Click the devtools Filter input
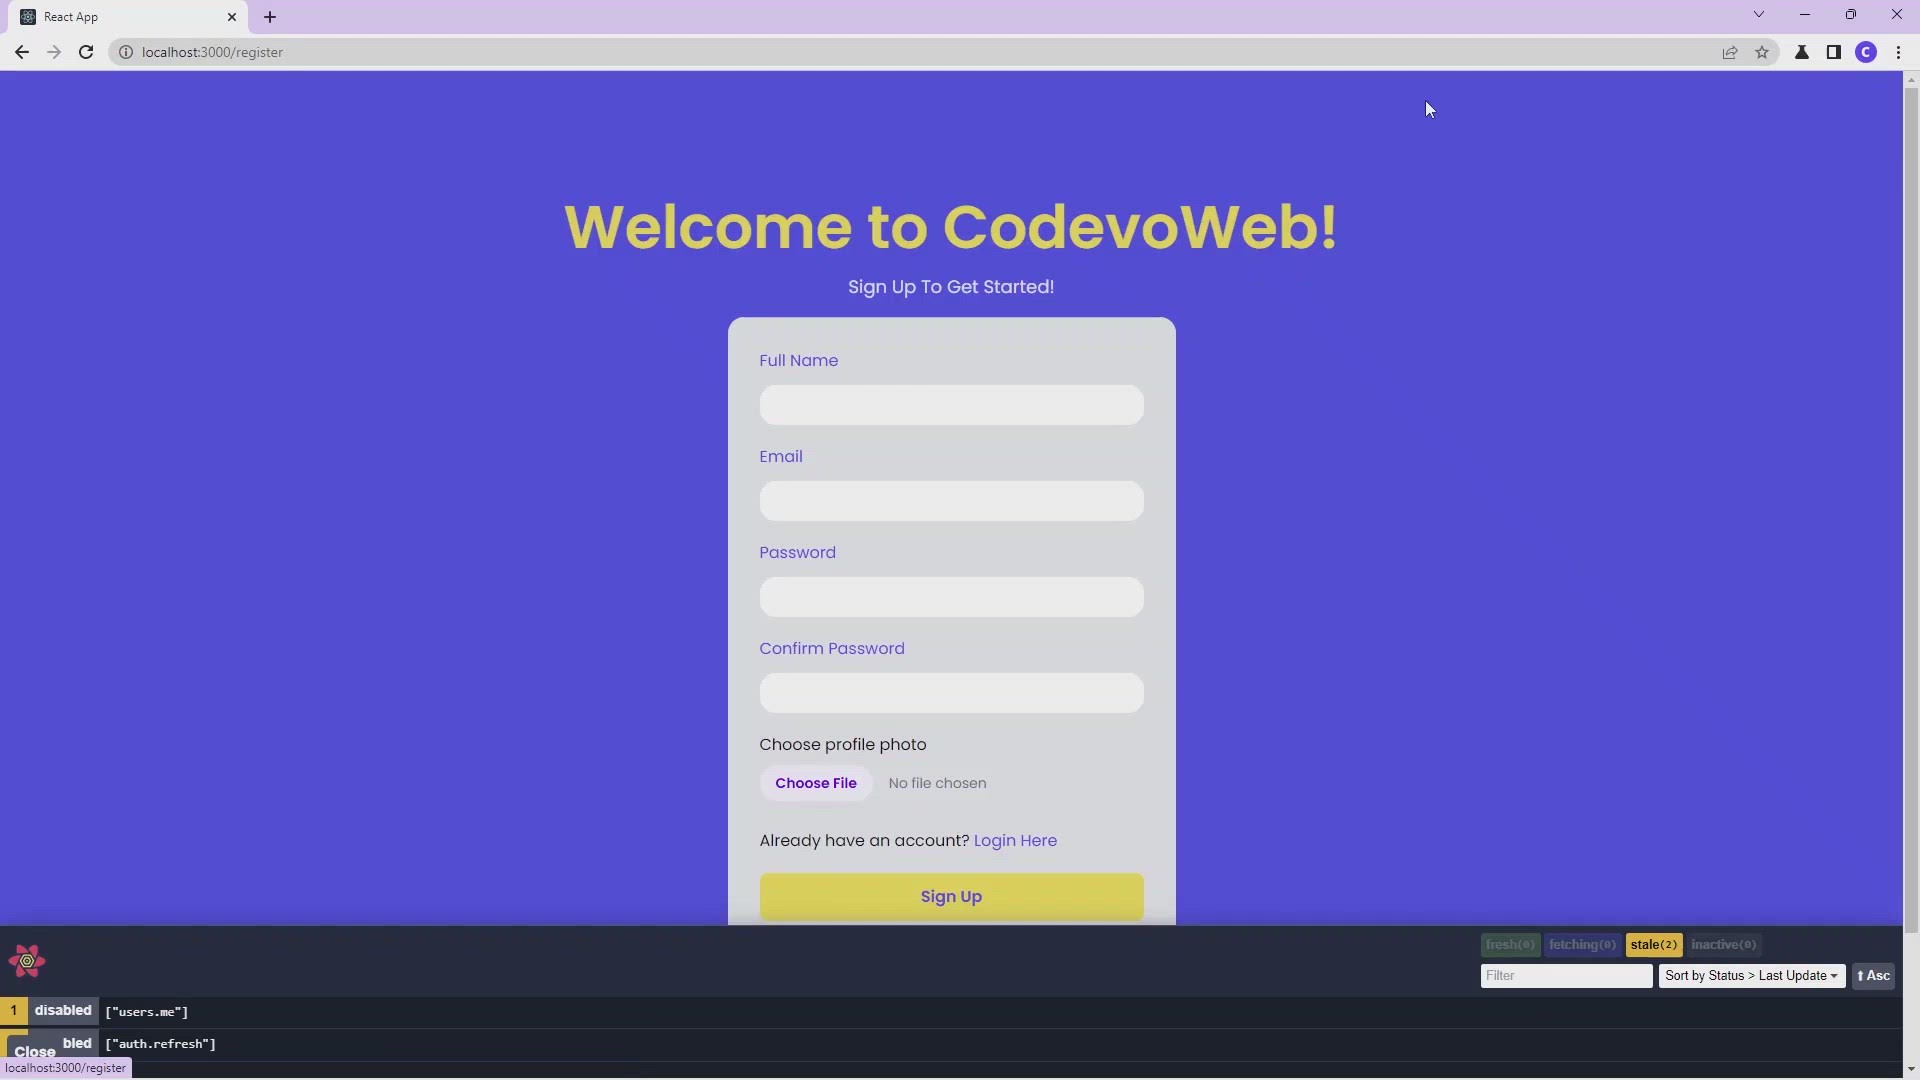 (1566, 976)
